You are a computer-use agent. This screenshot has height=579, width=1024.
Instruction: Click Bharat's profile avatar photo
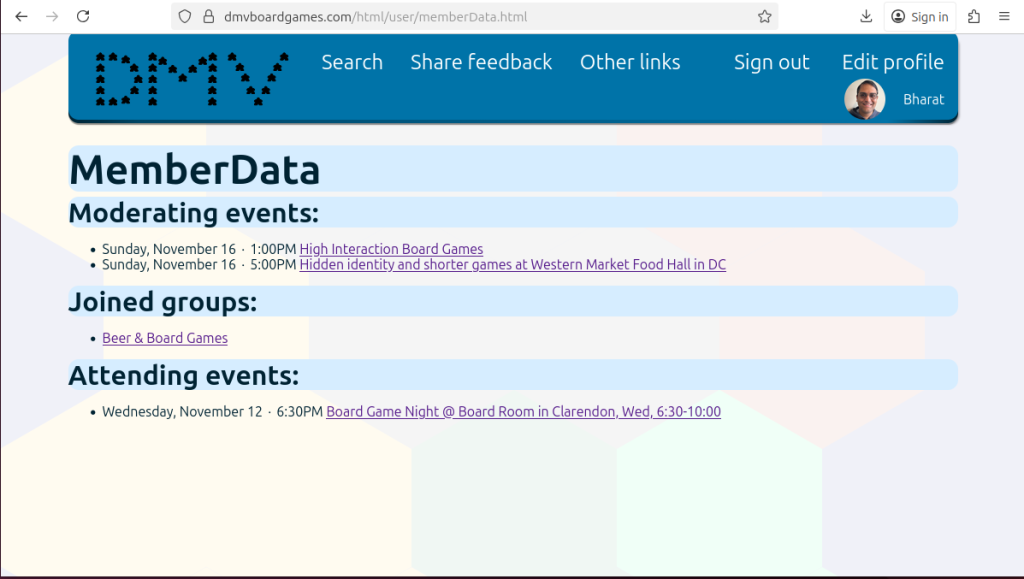(x=865, y=100)
